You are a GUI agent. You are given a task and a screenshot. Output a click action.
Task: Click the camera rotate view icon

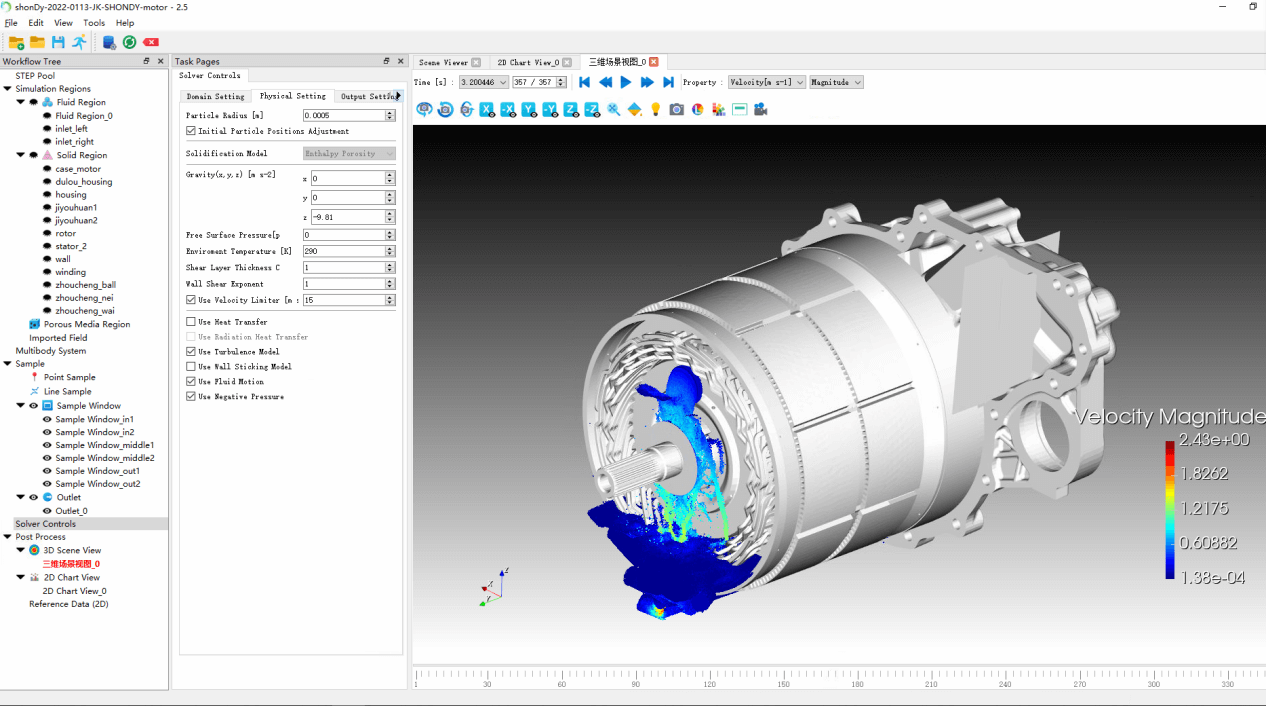click(445, 109)
